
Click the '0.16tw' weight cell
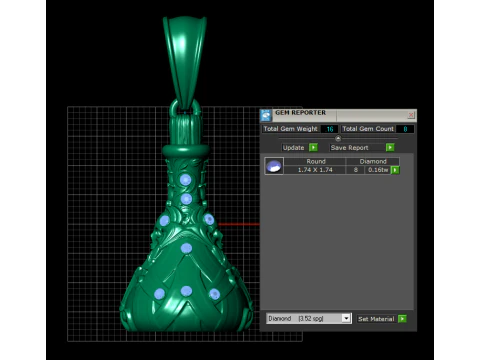(378, 170)
